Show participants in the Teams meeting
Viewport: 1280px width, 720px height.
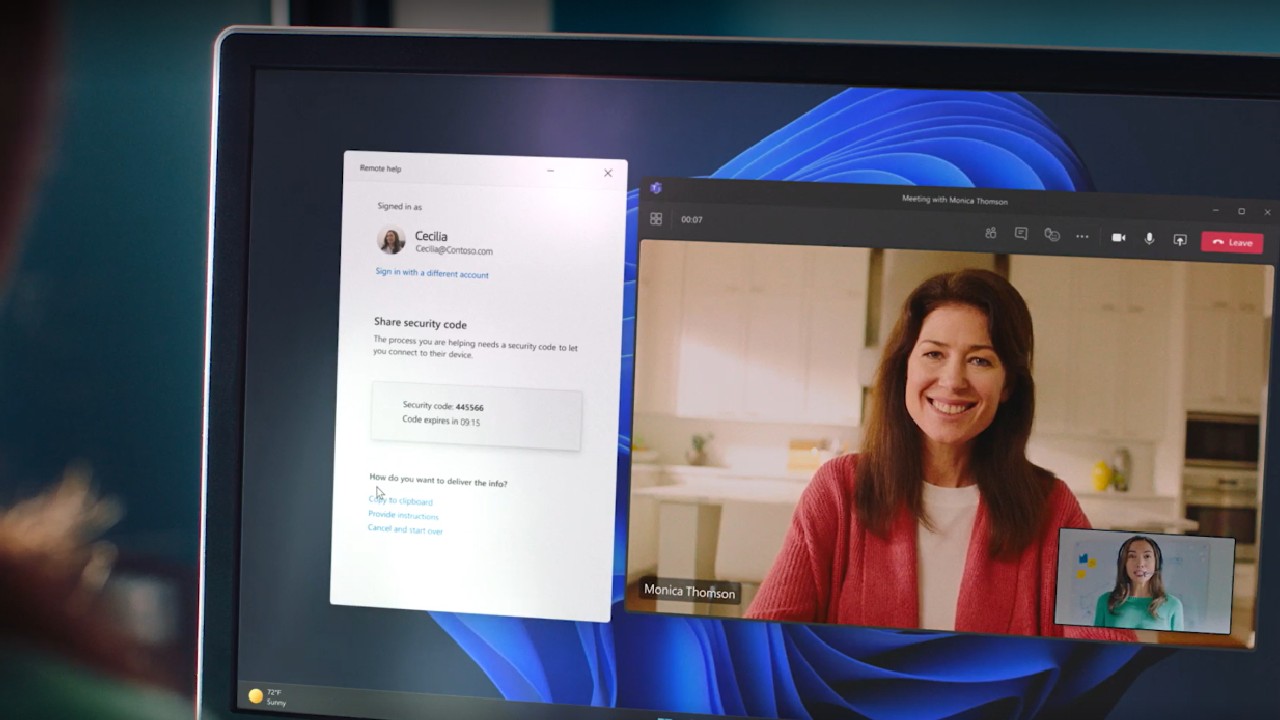click(990, 233)
